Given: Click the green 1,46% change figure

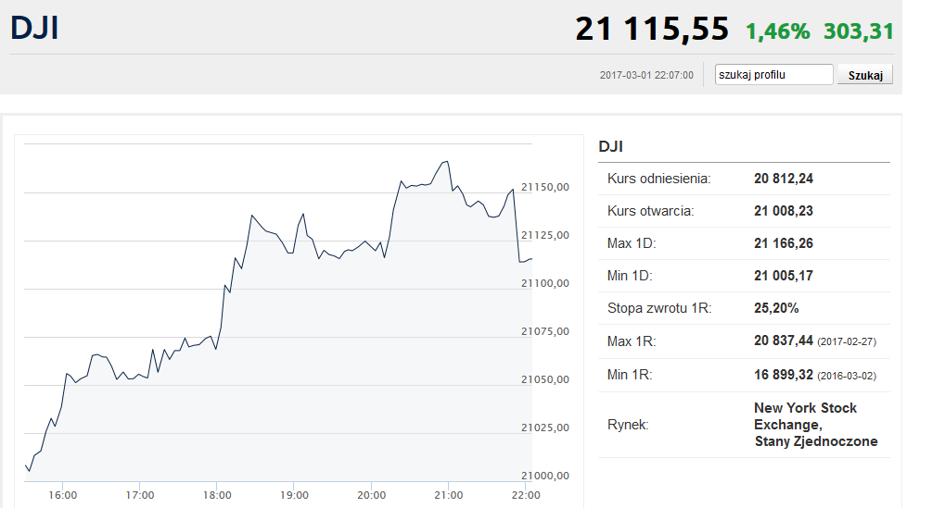Looking at the screenshot, I should point(777,32).
